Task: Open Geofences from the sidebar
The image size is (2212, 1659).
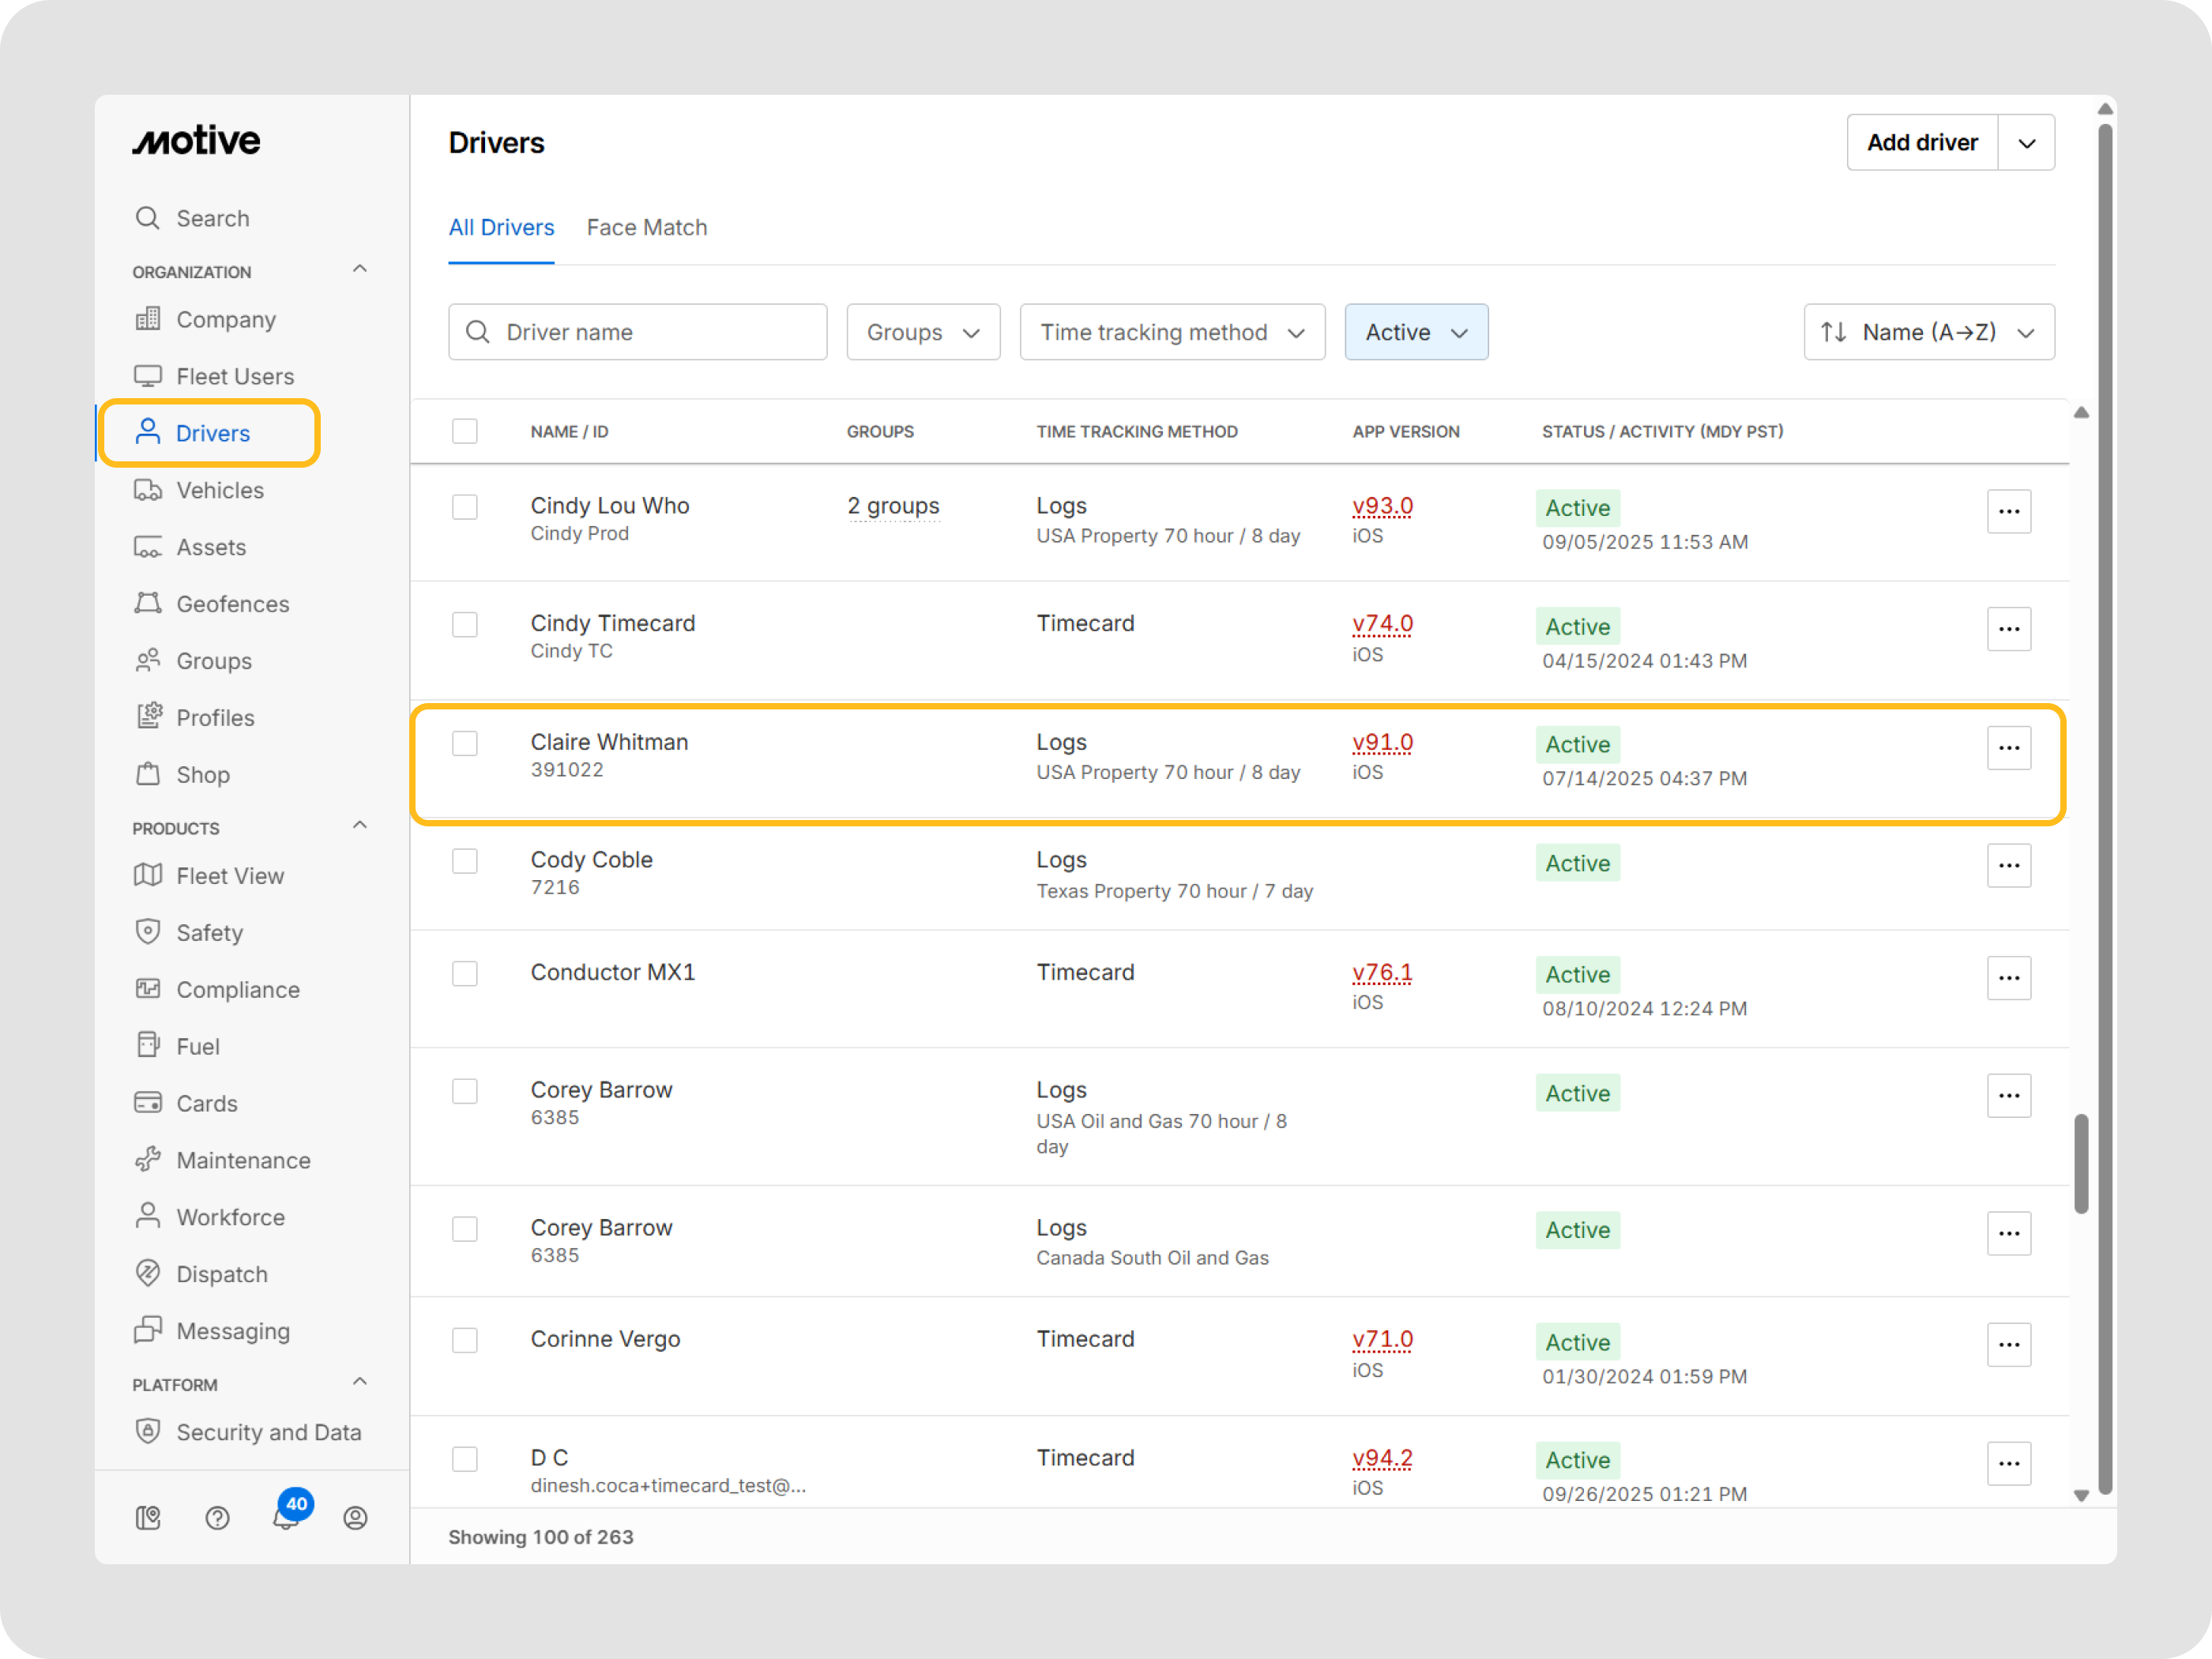Action: [232, 604]
